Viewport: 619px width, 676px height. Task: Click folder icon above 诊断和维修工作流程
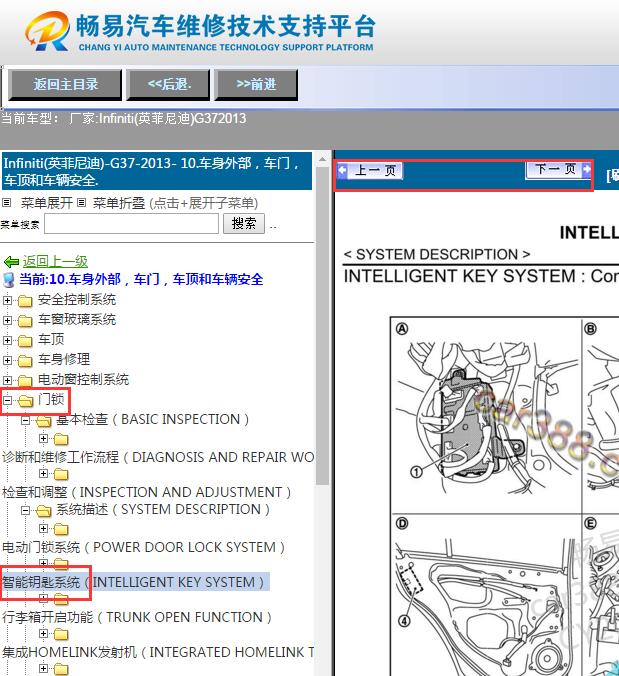tap(61, 439)
